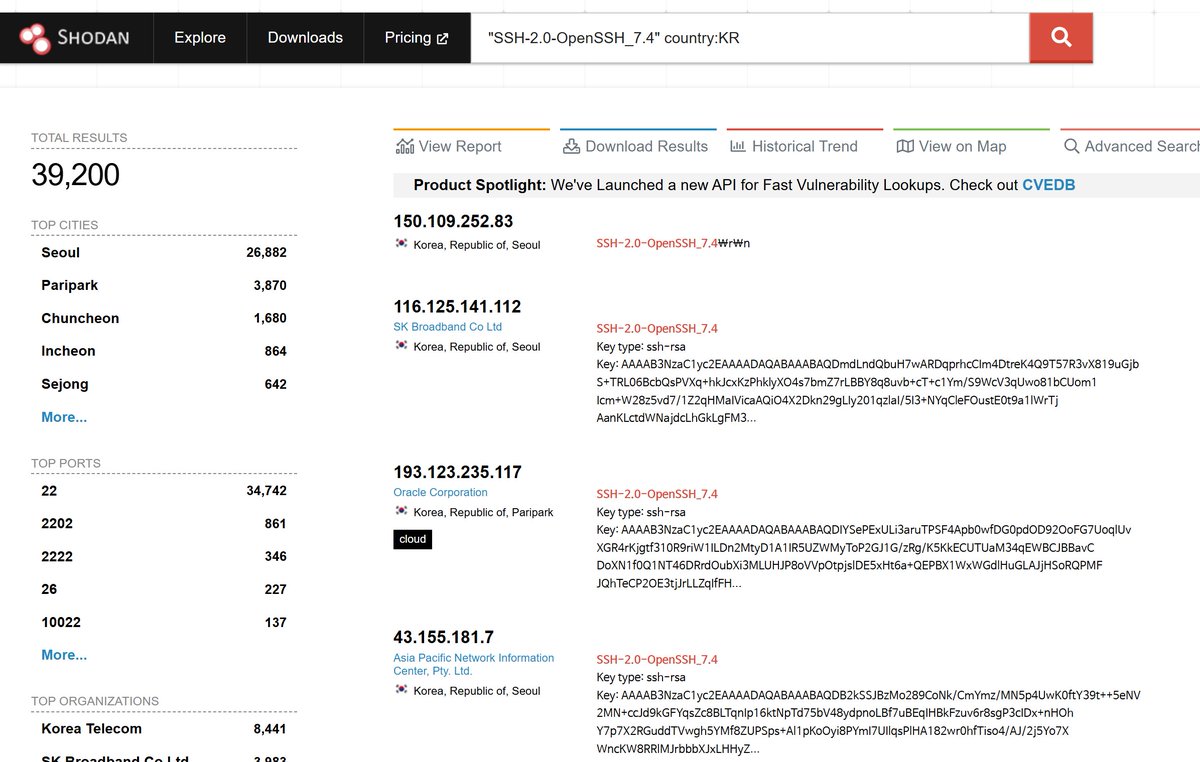The width and height of the screenshot is (1200, 762).
Task: Open host 193.123.235.117
Action: click(457, 472)
